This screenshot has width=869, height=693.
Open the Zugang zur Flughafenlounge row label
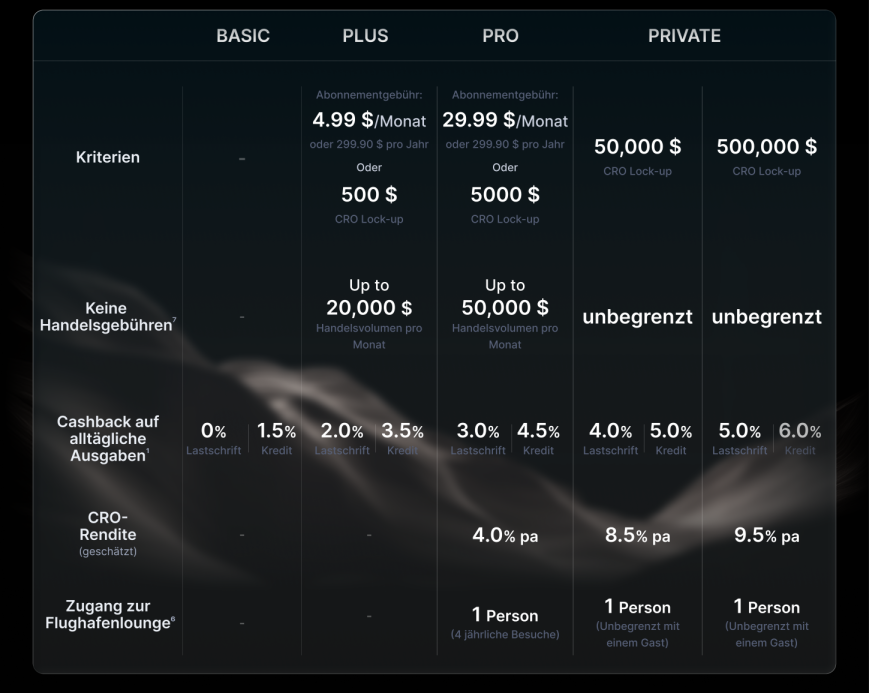108,615
